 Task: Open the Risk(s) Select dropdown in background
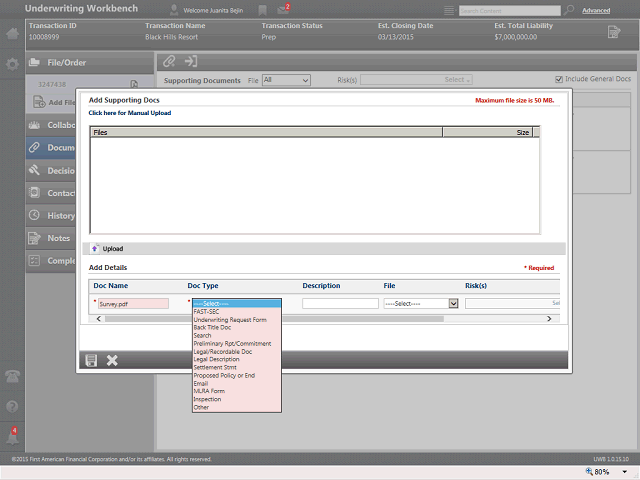click(416, 80)
